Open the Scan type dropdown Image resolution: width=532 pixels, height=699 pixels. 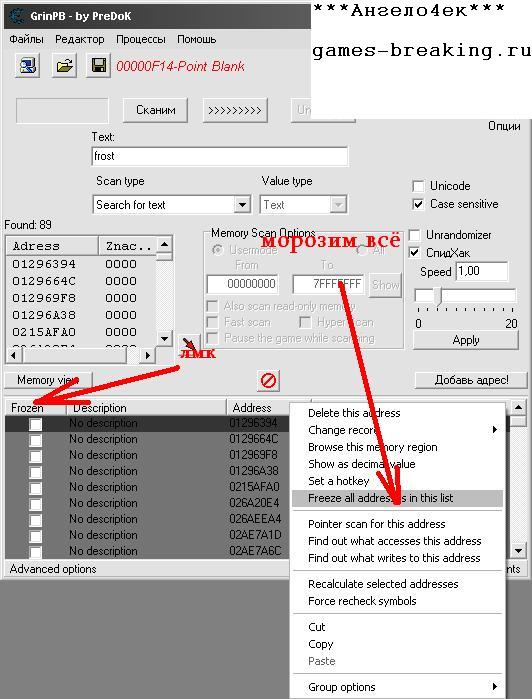242,205
